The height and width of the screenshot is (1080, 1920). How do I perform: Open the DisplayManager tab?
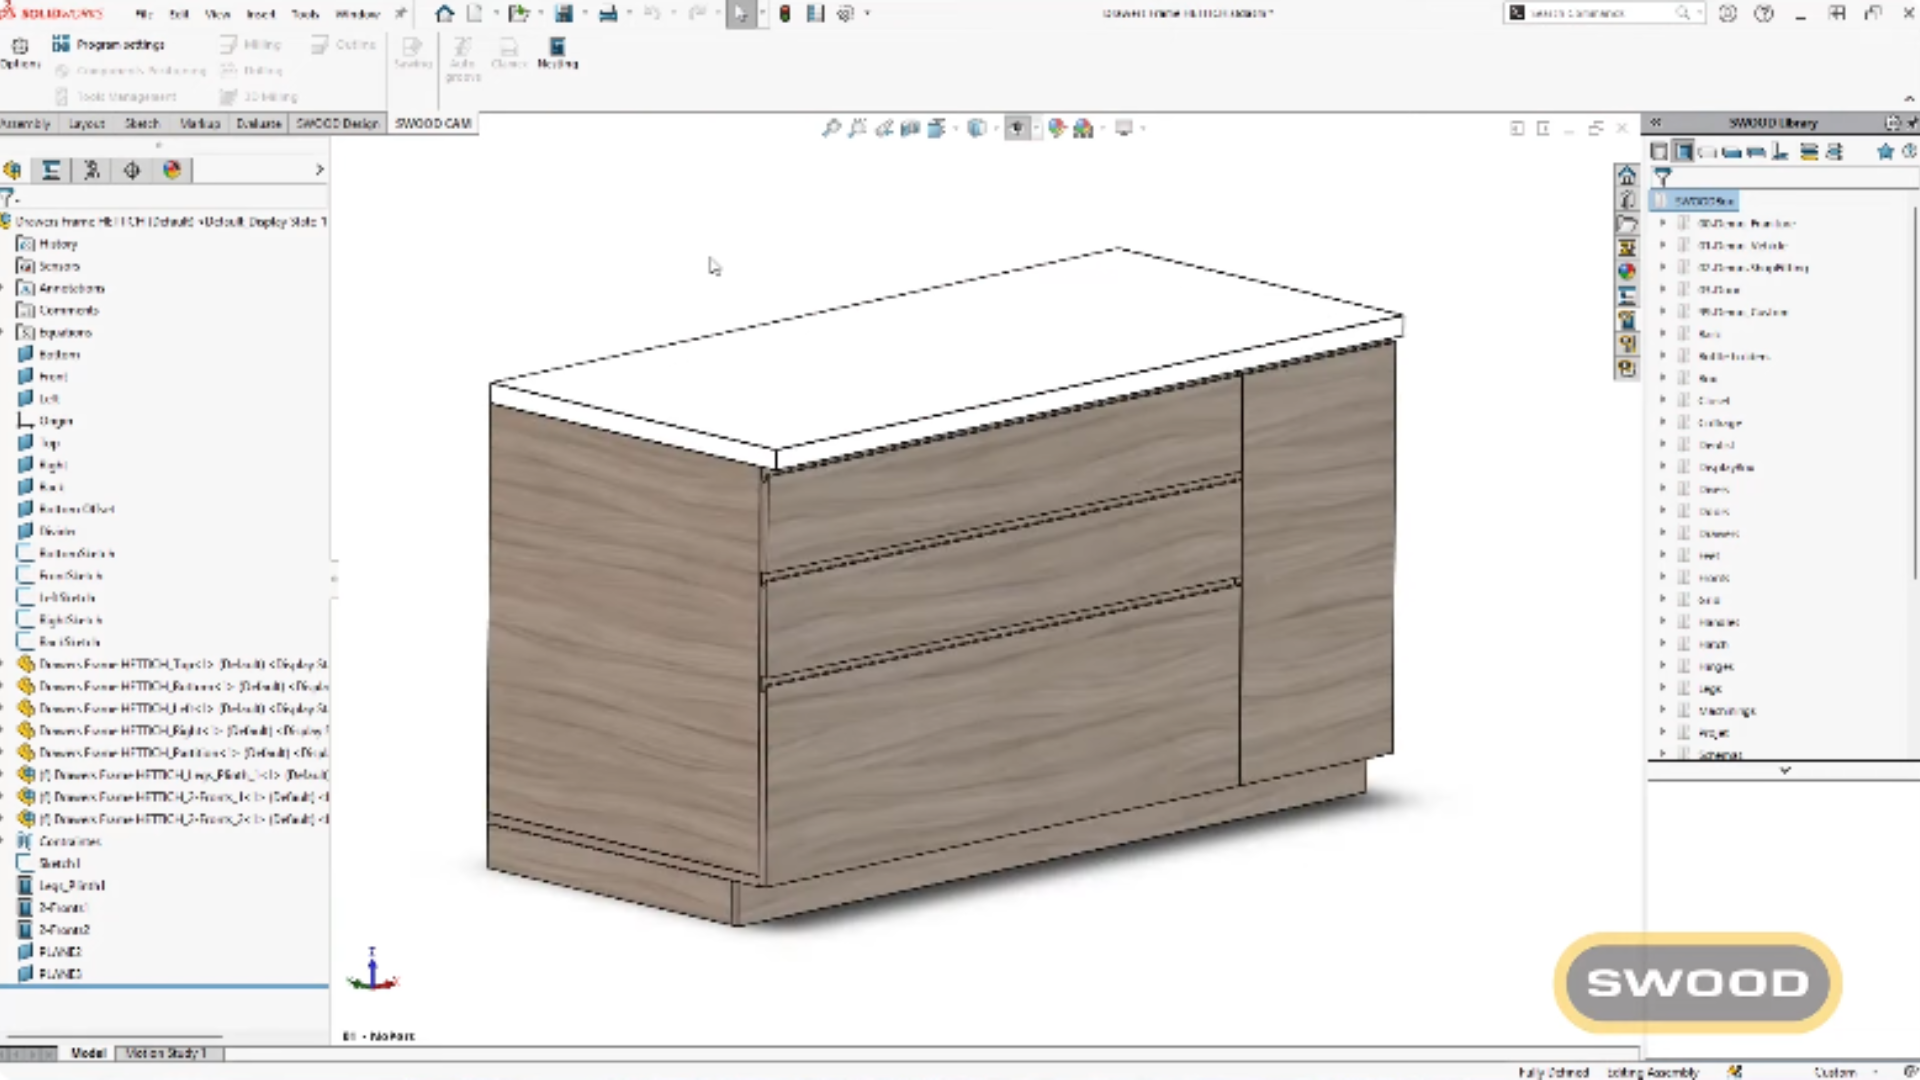[172, 170]
